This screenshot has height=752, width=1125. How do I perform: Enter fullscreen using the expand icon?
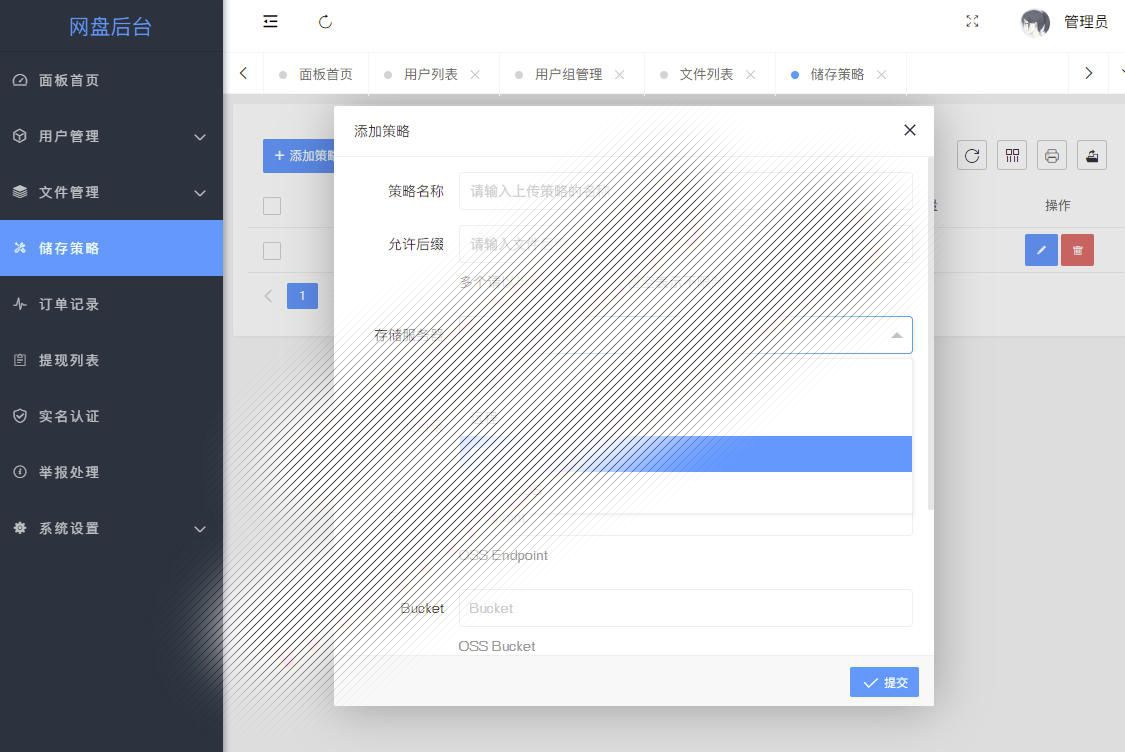tap(972, 22)
